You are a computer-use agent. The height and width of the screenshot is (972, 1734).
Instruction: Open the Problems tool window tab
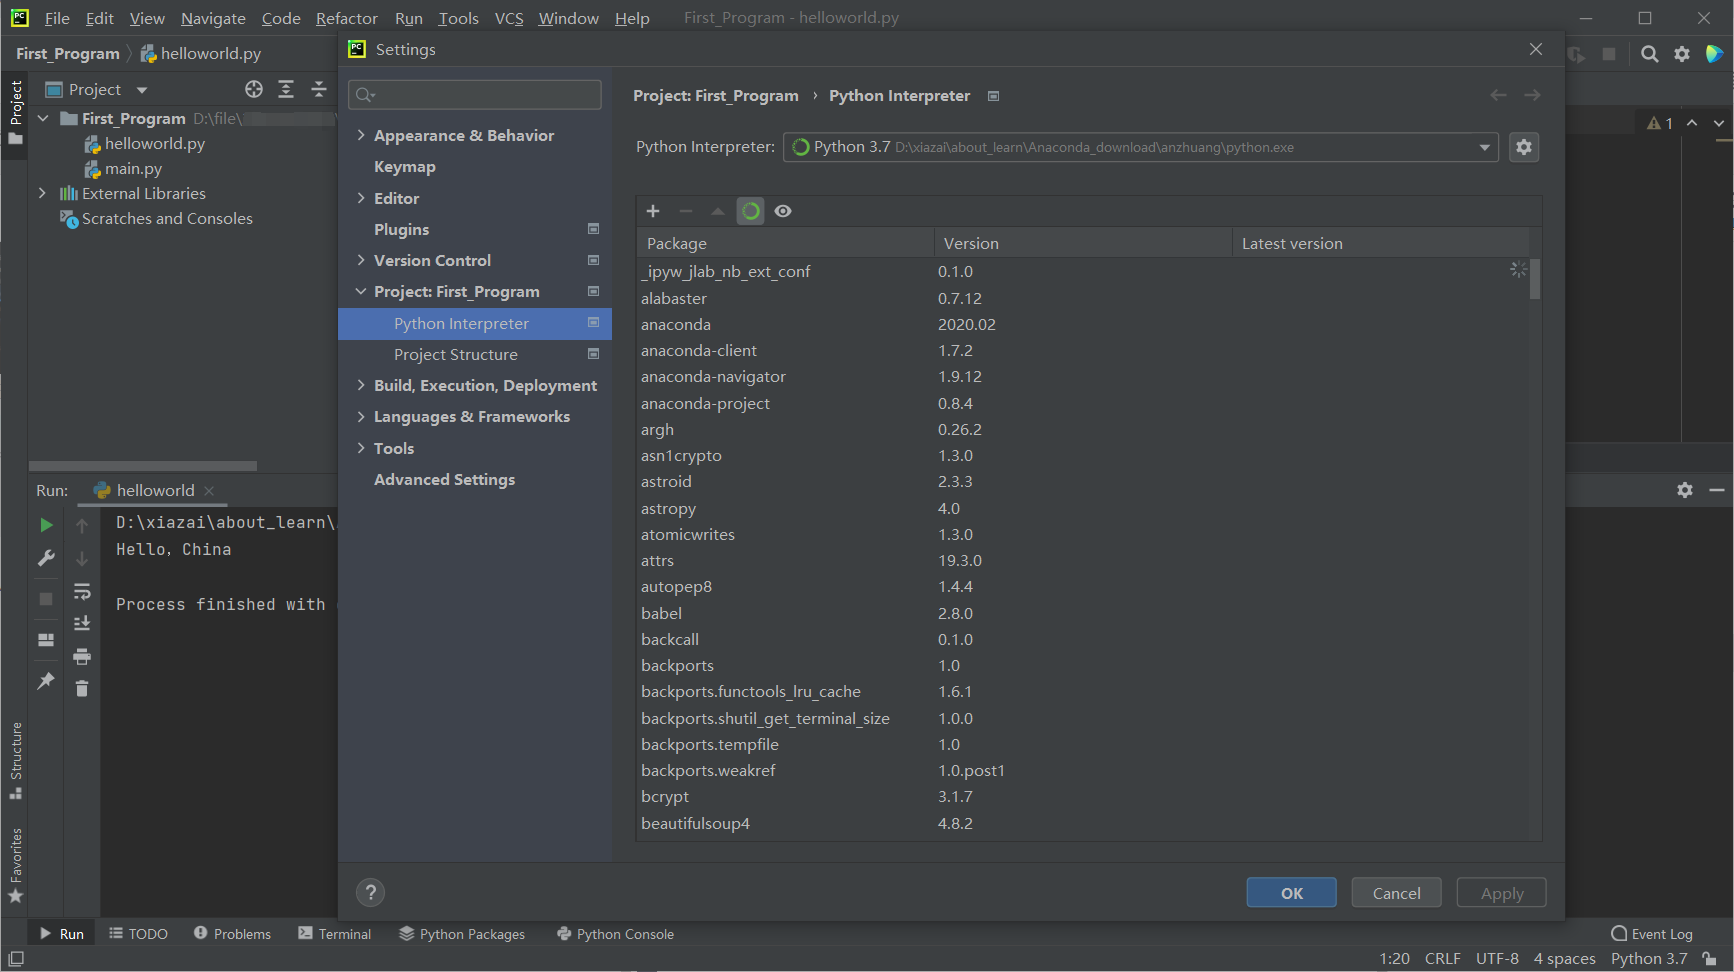click(x=232, y=934)
